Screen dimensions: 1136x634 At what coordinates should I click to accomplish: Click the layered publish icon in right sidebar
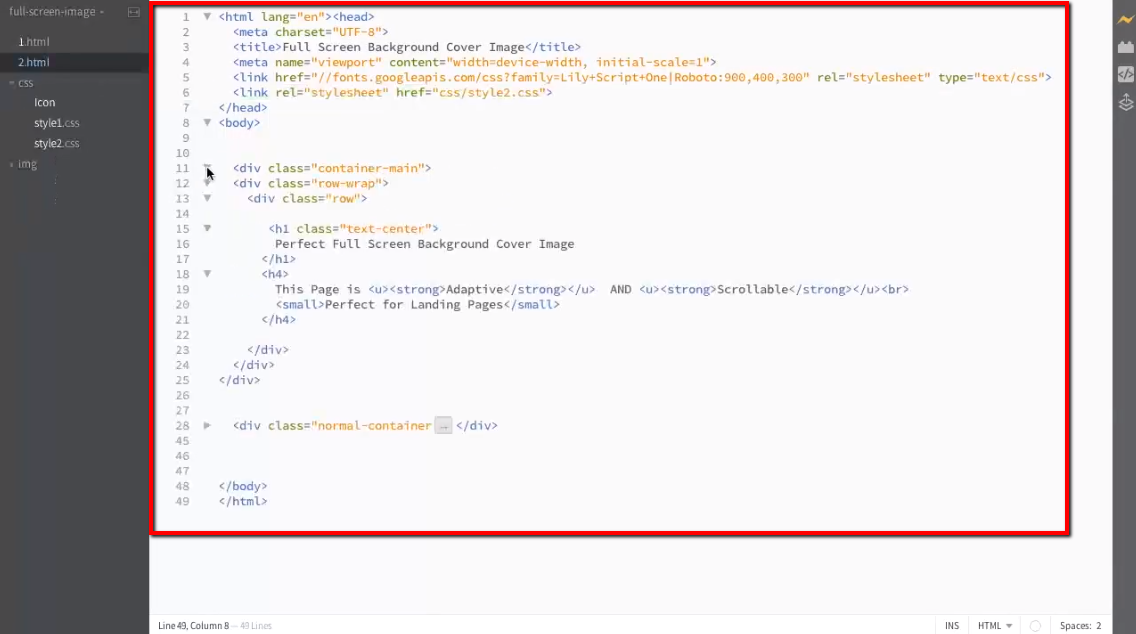(x=1126, y=101)
